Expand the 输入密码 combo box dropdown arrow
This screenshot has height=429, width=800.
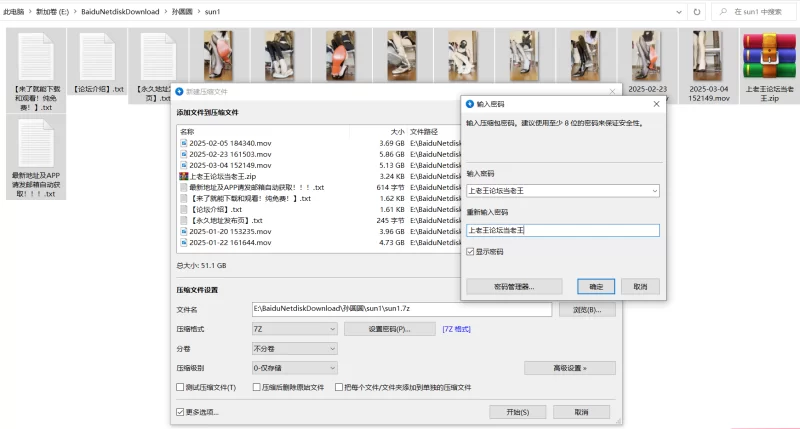[654, 191]
